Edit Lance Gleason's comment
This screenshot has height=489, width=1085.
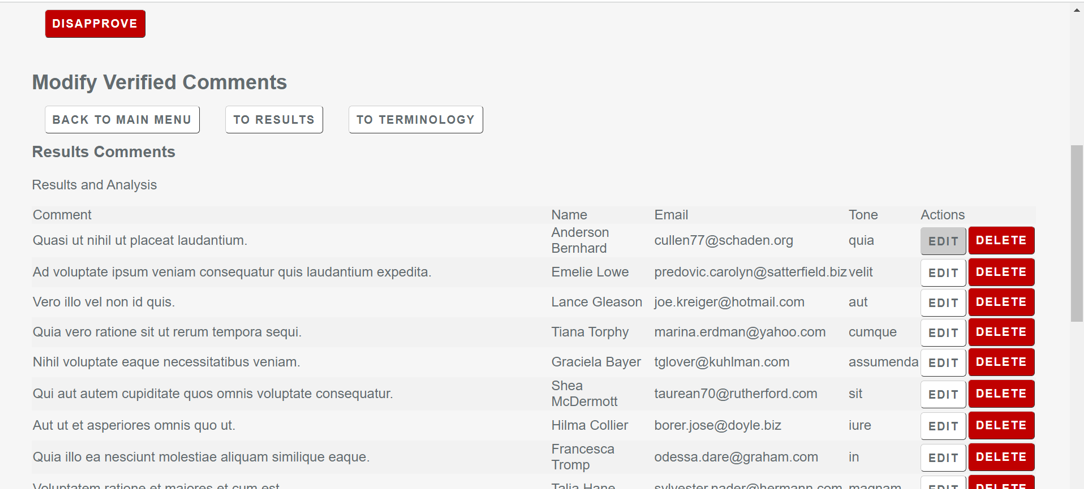tap(942, 303)
